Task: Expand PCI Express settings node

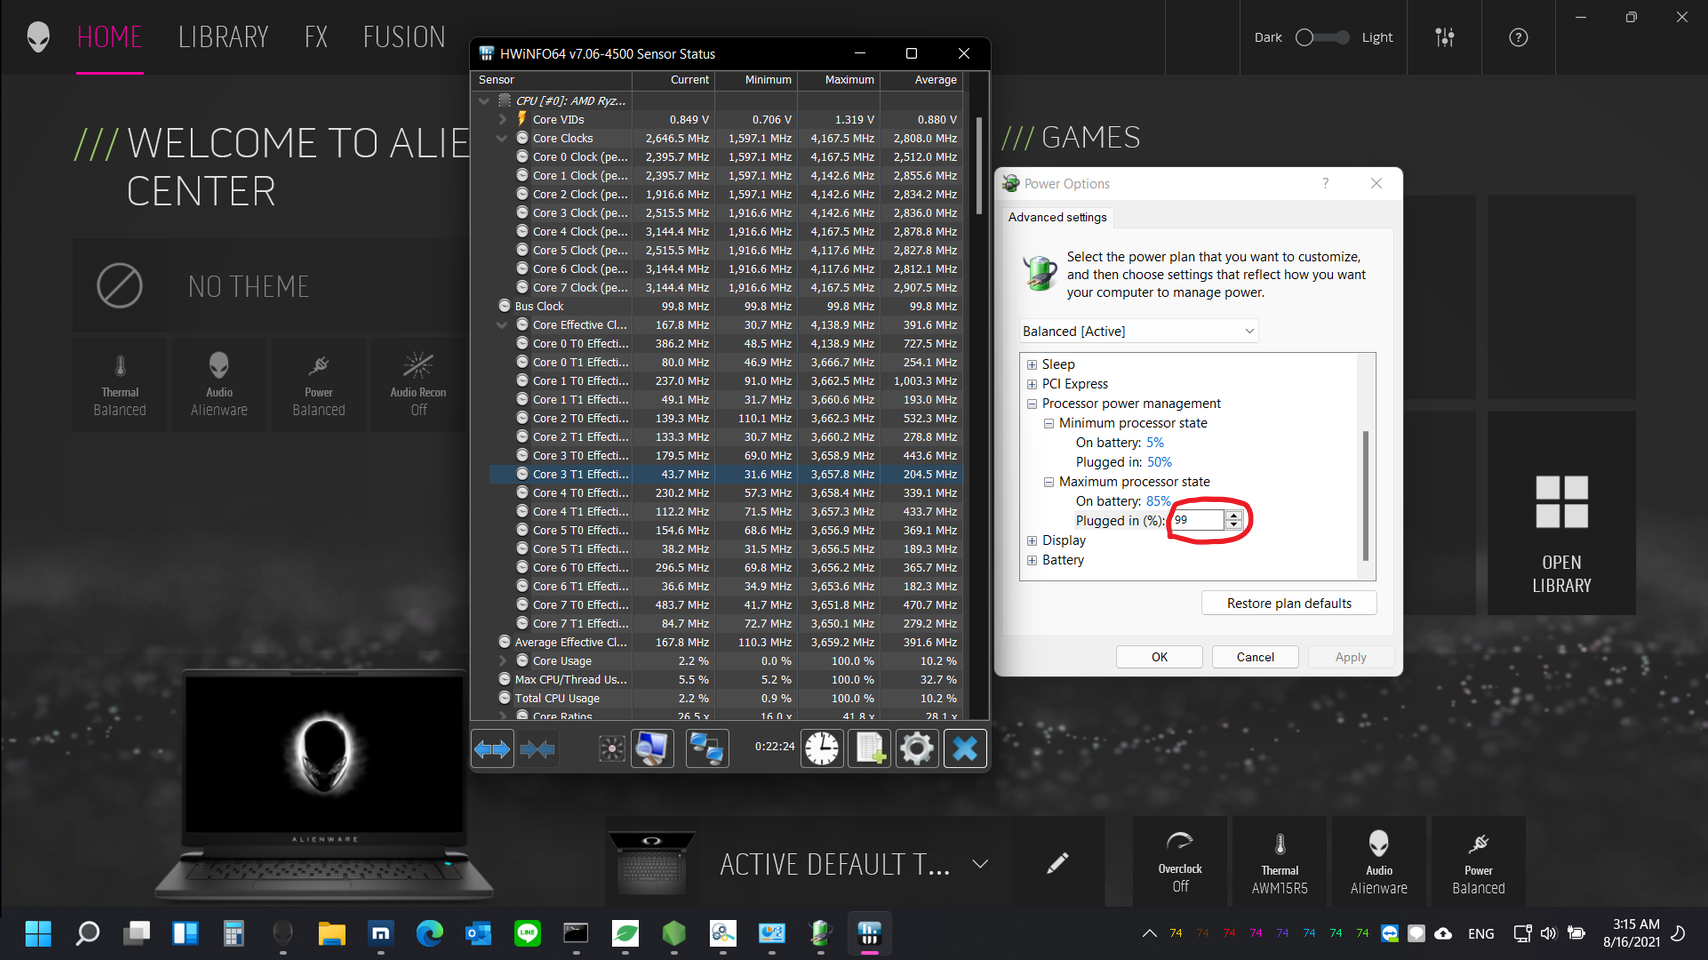Action: click(1032, 384)
